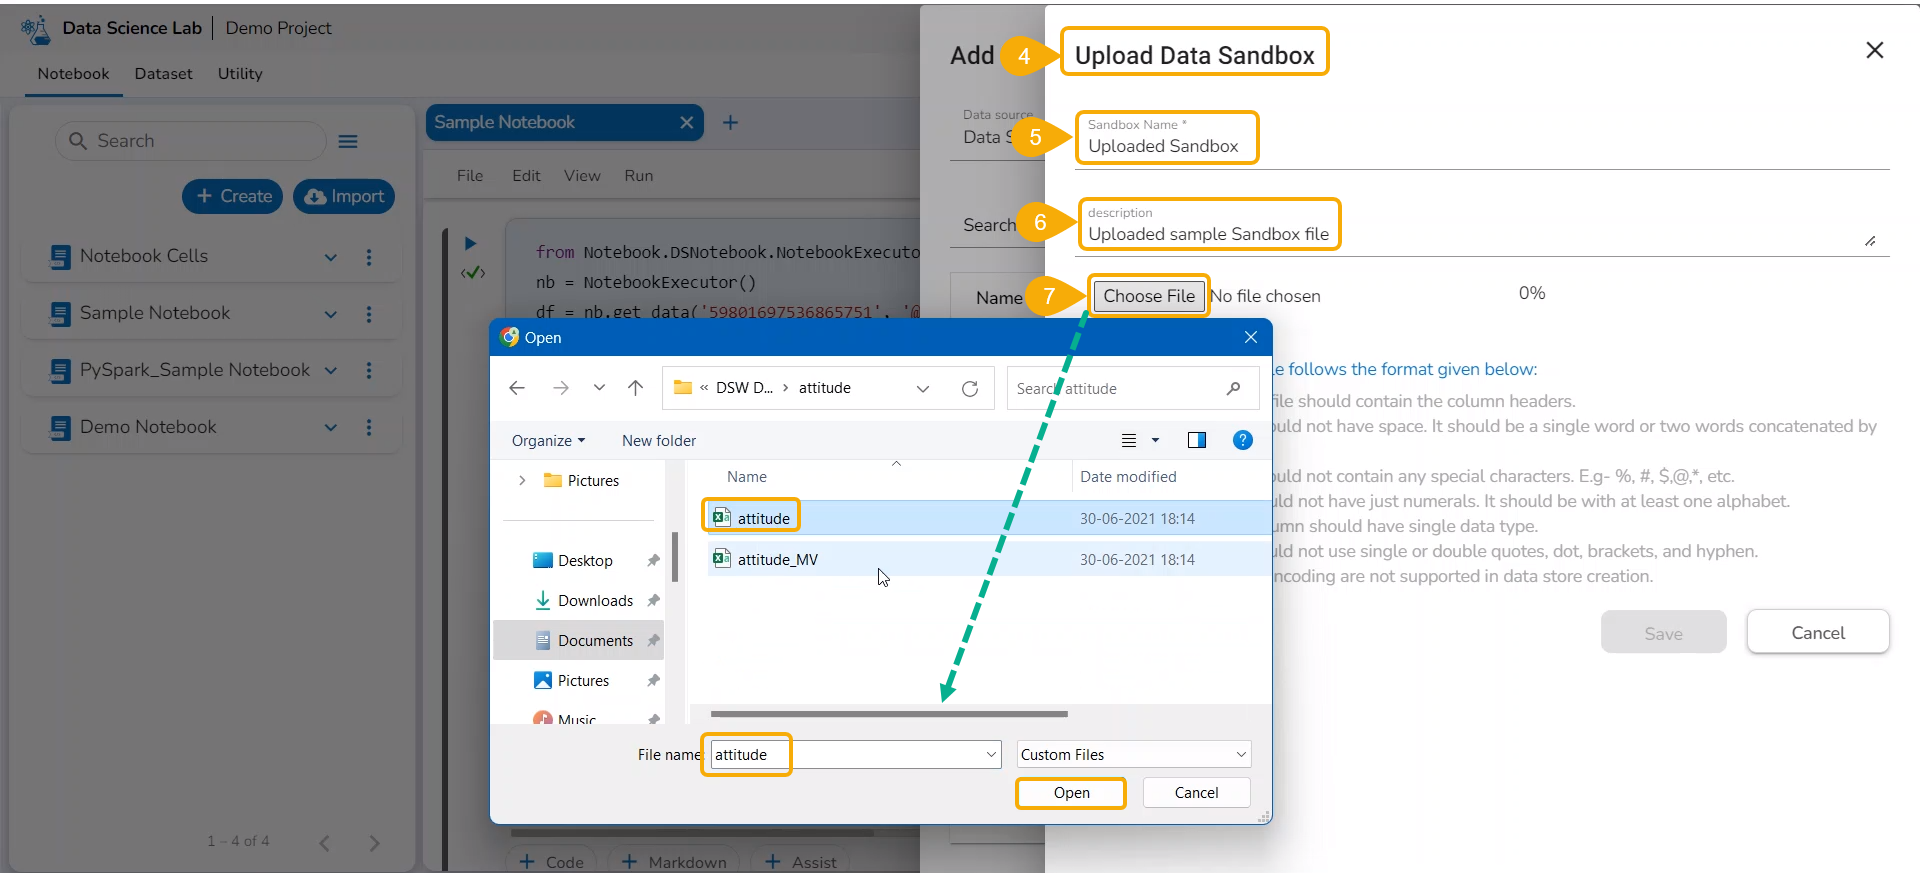
Task: Expand the Organize dropdown menu
Action: (x=548, y=440)
